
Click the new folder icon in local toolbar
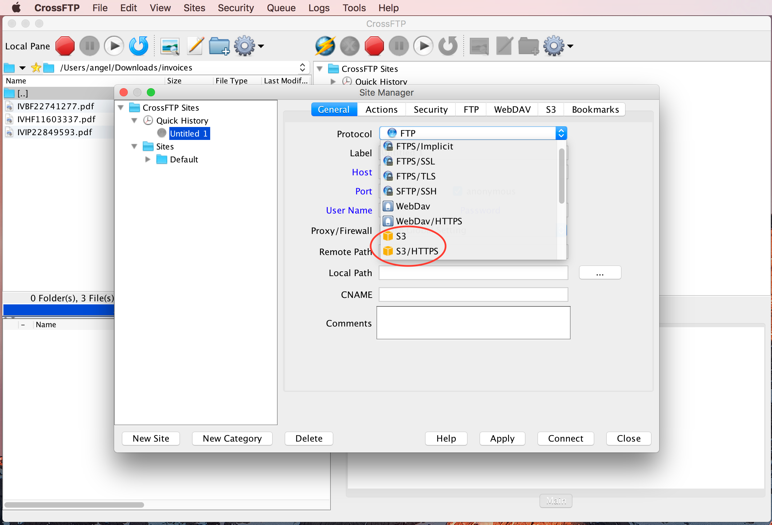tap(219, 46)
